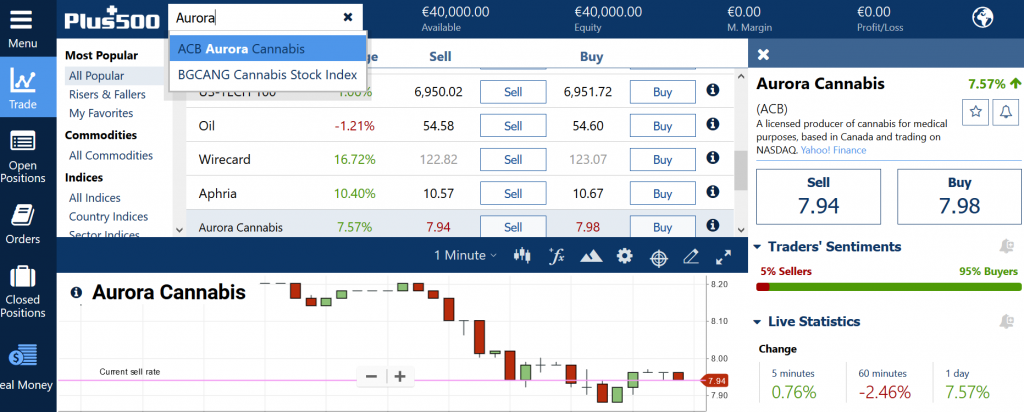The height and width of the screenshot is (412, 1024).
Task: Click Sell button in Oil row
Action: coord(513,126)
